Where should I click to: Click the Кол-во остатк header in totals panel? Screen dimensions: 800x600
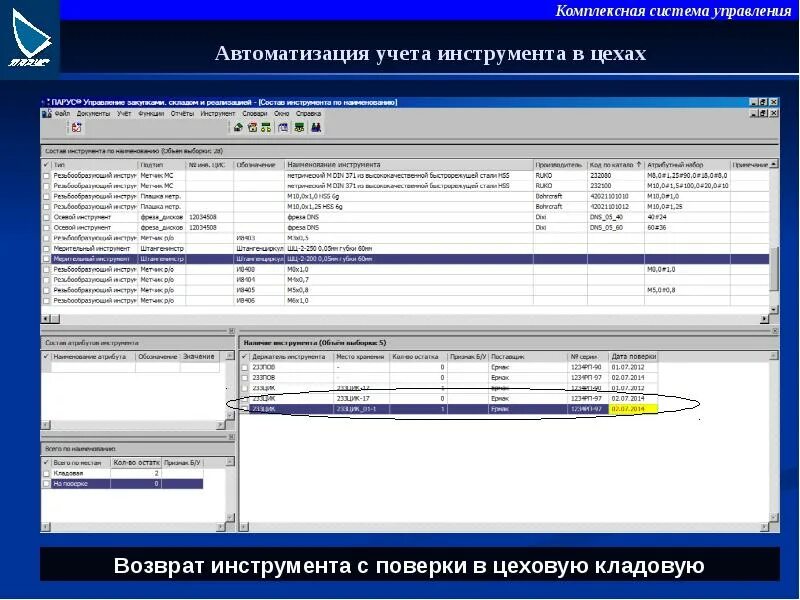tap(136, 463)
